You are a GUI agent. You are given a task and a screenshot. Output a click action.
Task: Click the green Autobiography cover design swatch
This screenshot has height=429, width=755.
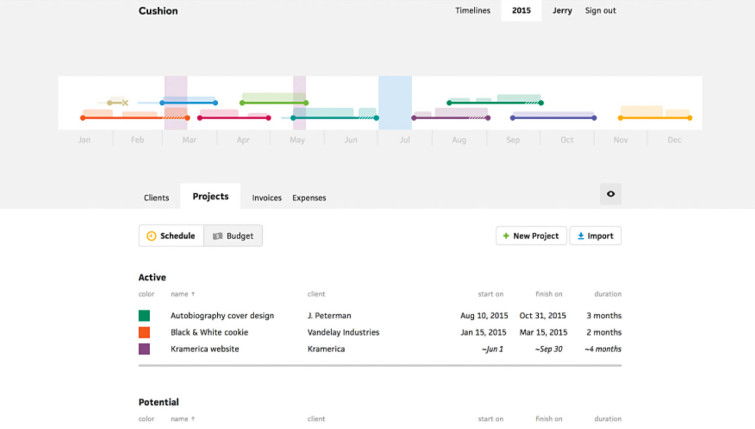(144, 316)
